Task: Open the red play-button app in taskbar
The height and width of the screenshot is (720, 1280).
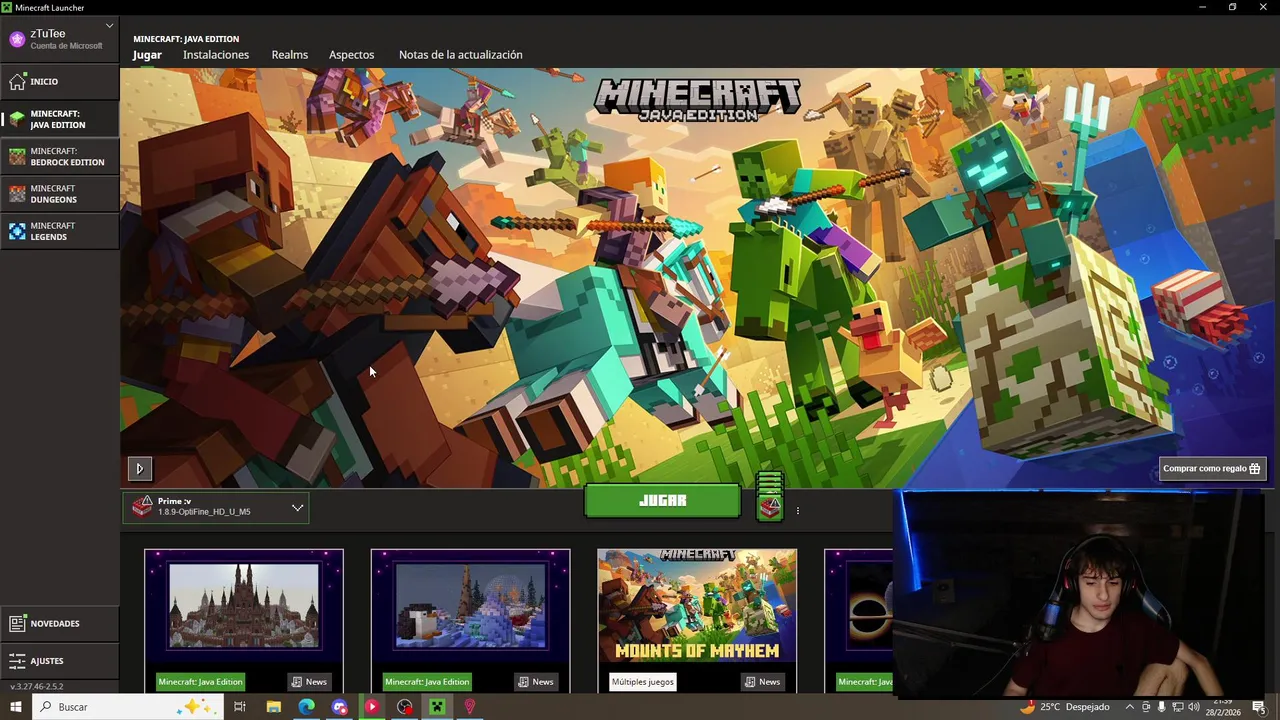Action: [x=371, y=707]
